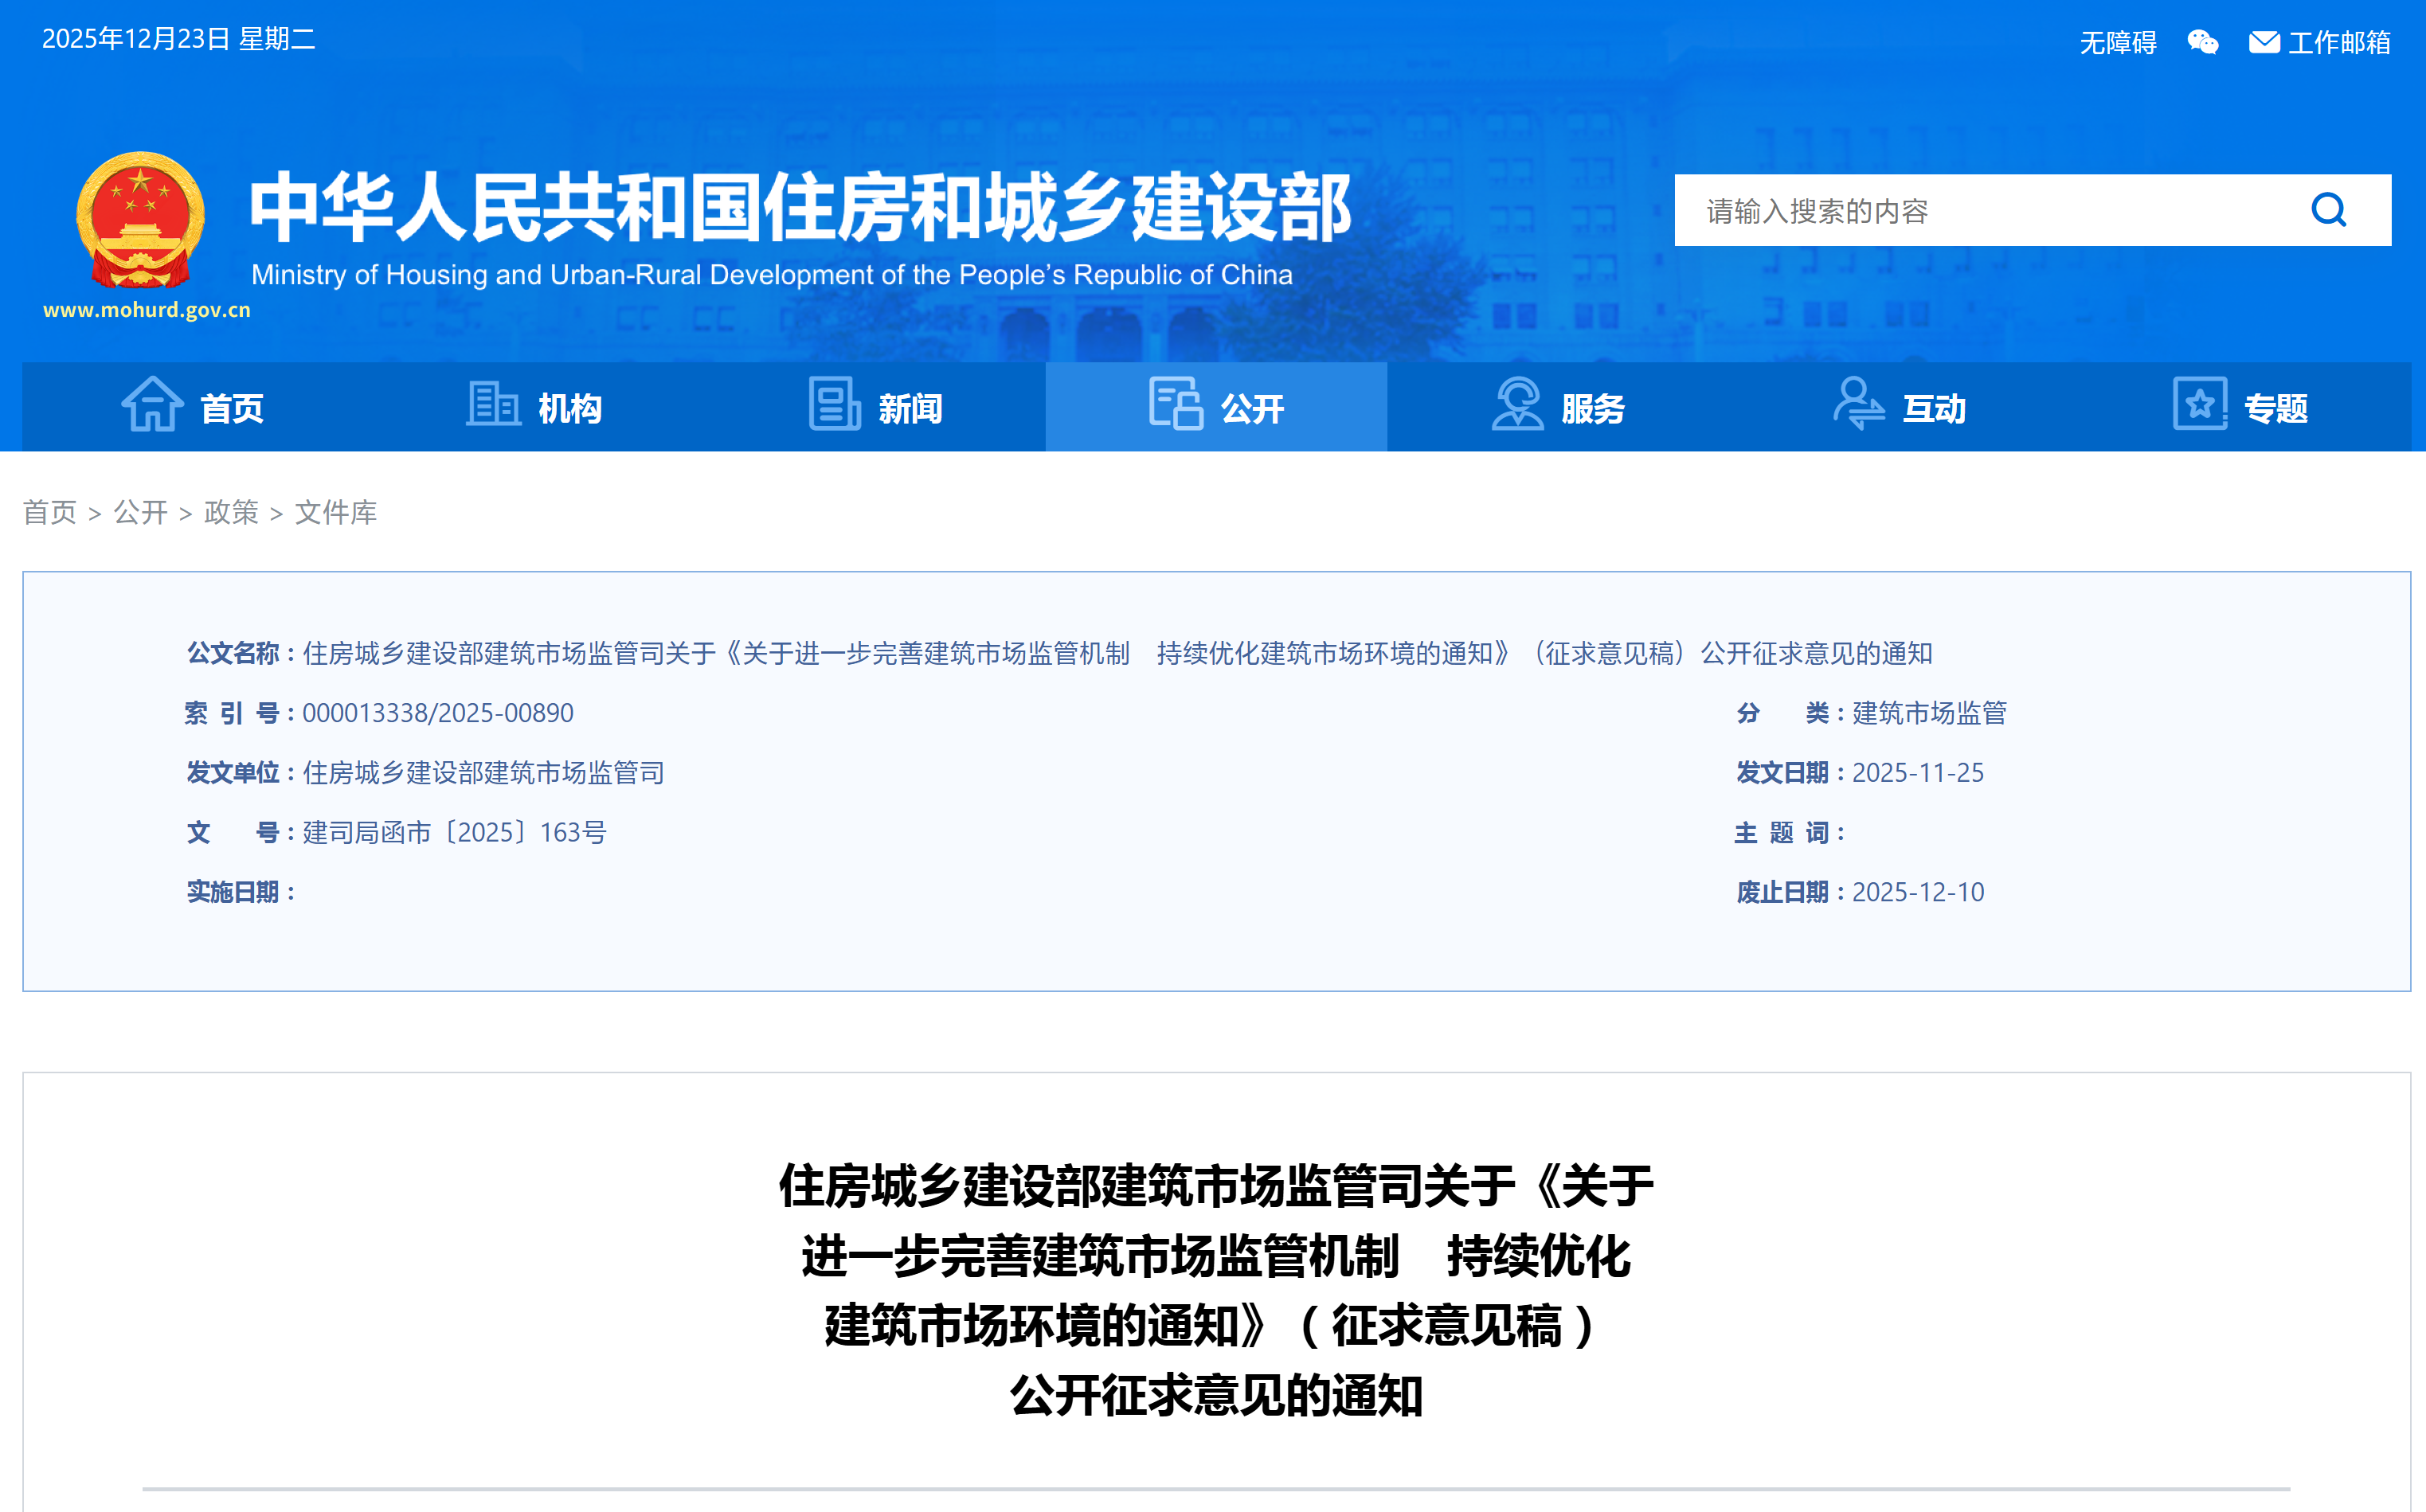Viewport: 2426px width, 1512px height.
Task: Navigate to 政策 breadcrumb link
Action: 231,512
